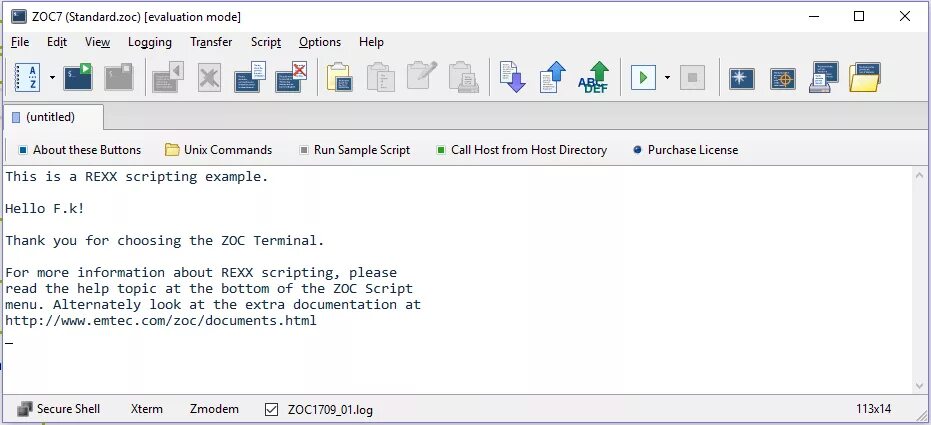Click the download file icon with purple down arrow
Viewport: 931px width, 425px height.
(512, 77)
